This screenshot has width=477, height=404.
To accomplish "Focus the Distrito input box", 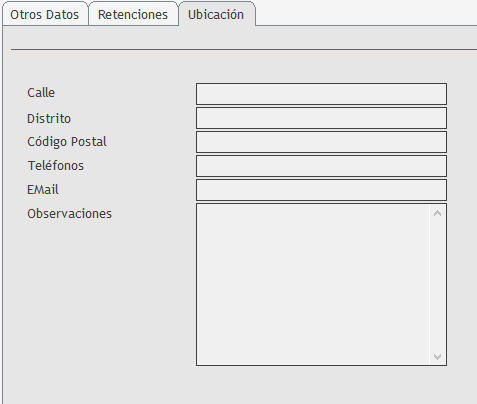I will pyautogui.click(x=321, y=118).
